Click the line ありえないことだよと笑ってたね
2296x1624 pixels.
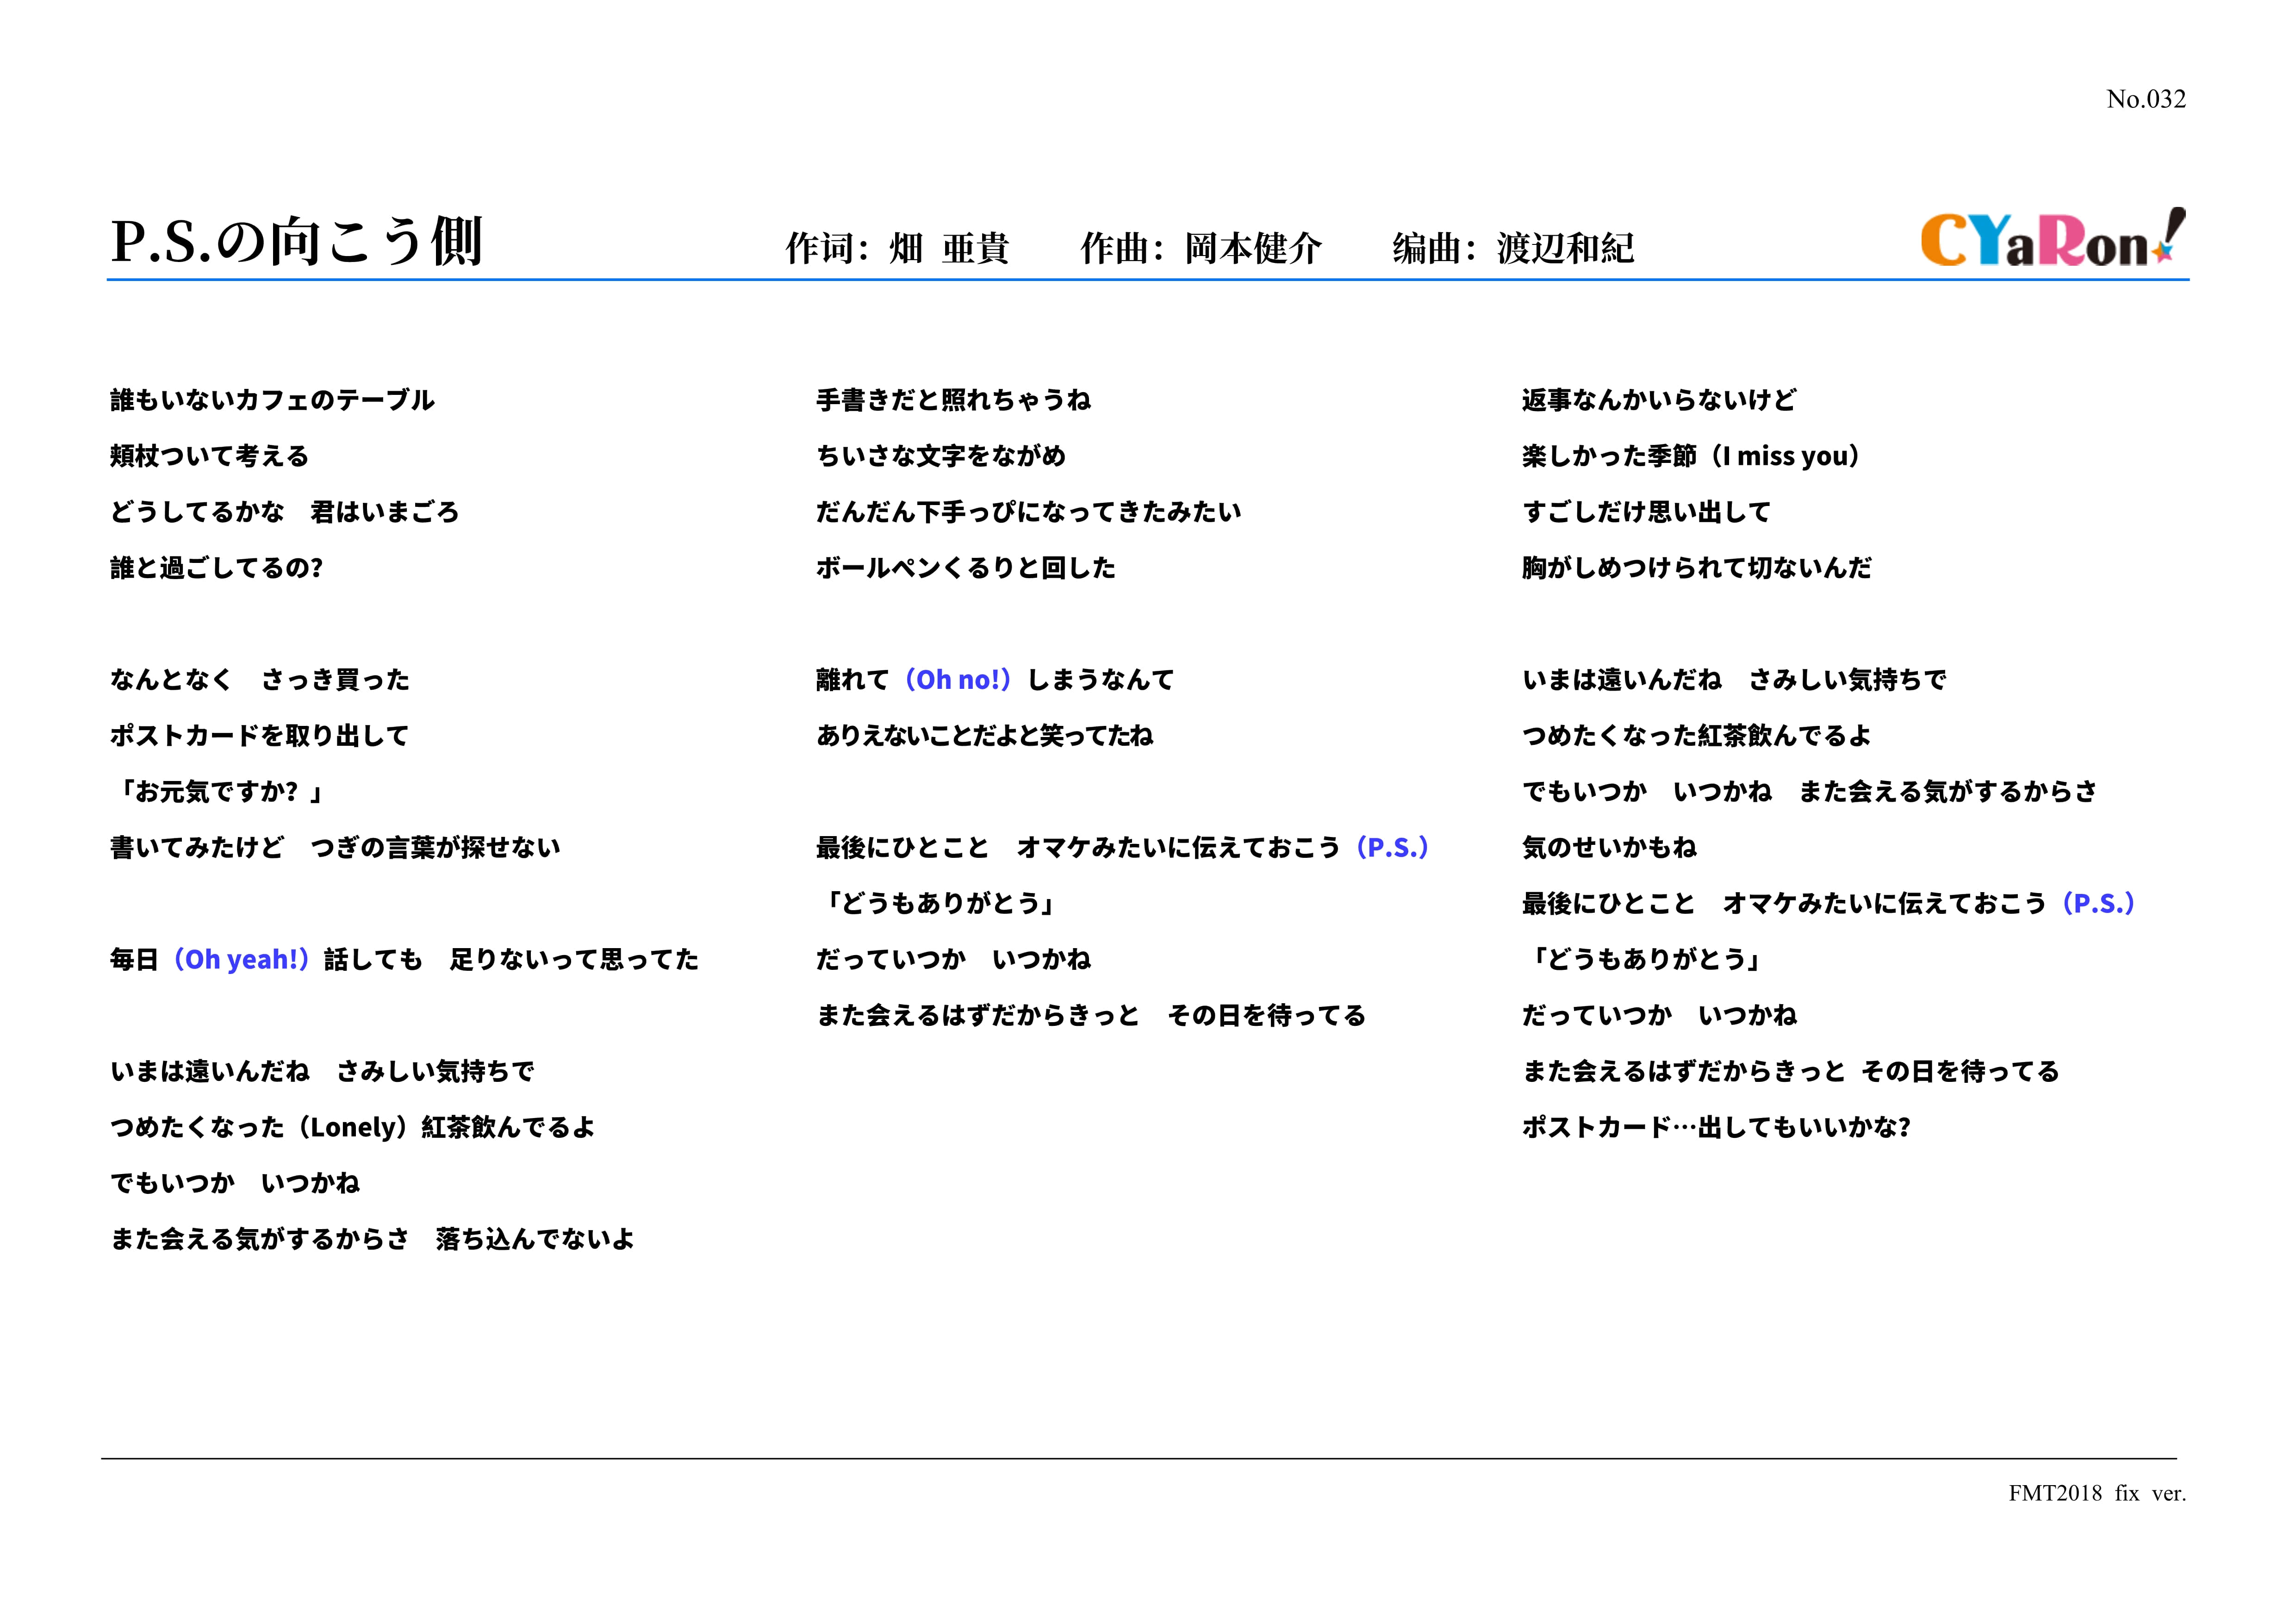pos(984,736)
